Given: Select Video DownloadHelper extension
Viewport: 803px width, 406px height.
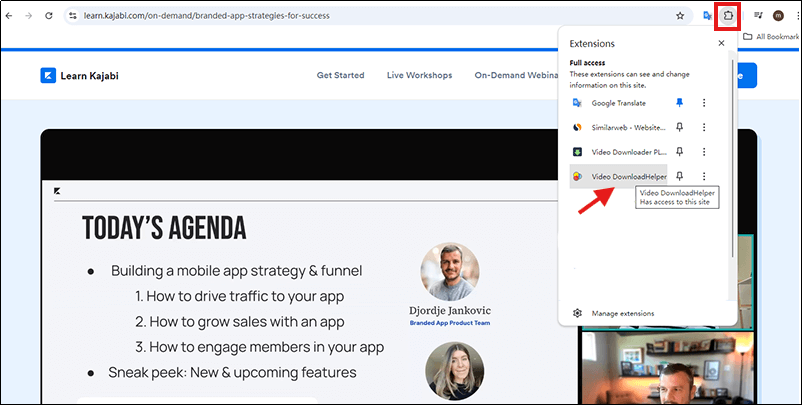Looking at the screenshot, I should point(619,177).
